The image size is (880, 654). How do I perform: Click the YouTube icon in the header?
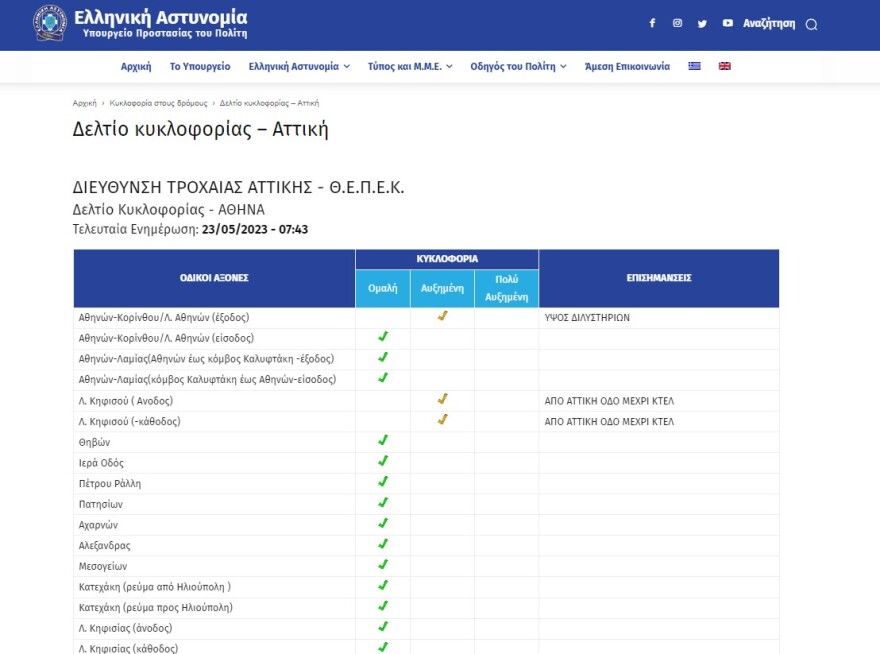coord(727,22)
